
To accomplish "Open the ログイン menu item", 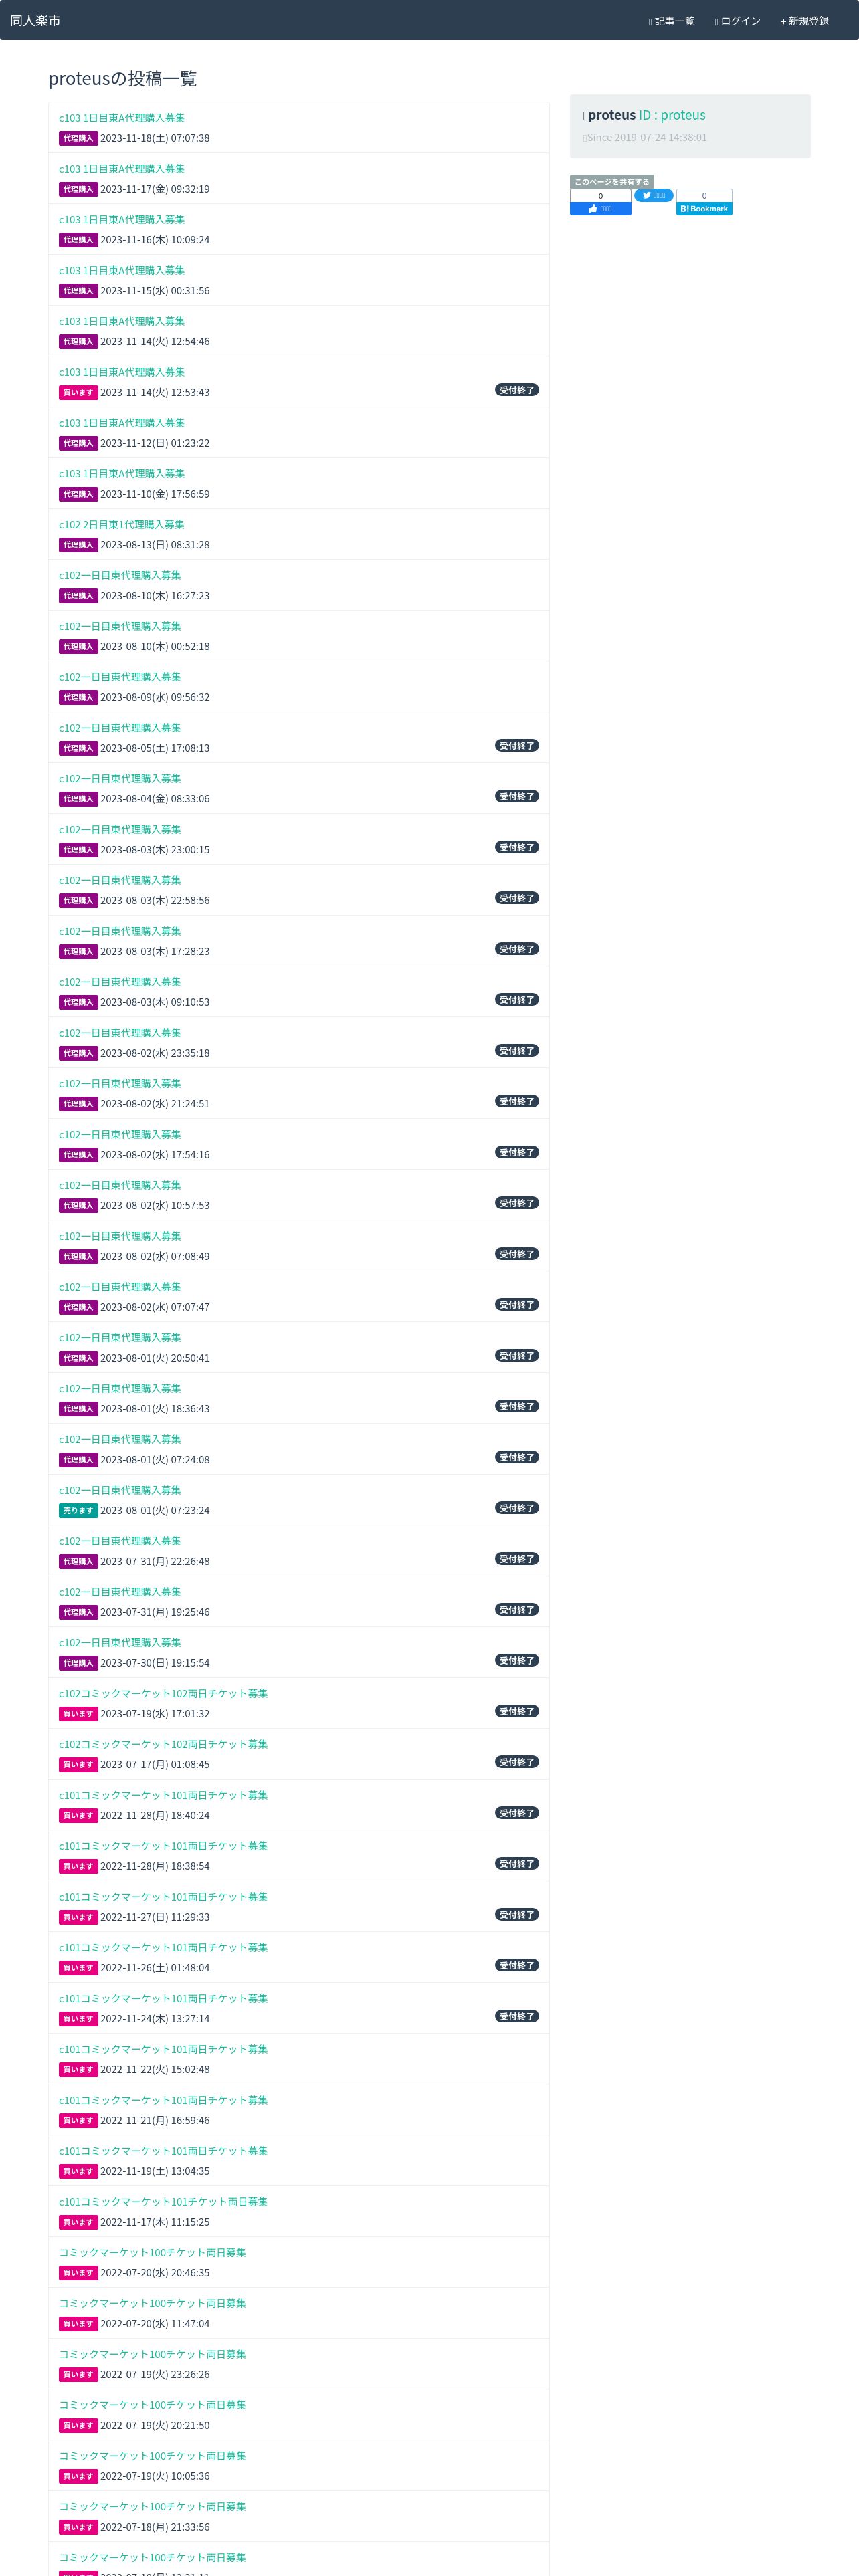I will [x=737, y=21].
